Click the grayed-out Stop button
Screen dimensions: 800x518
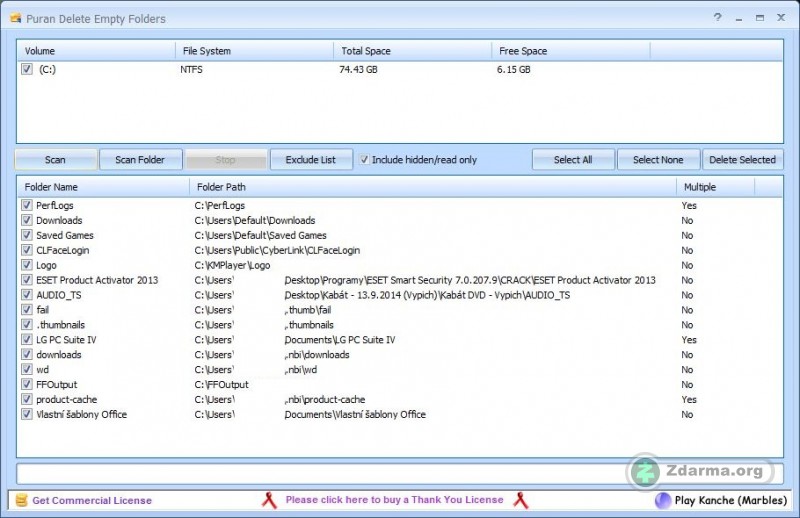[x=226, y=160]
